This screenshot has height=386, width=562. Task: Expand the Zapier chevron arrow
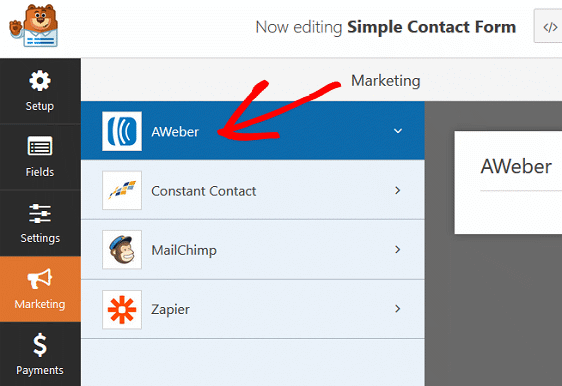pyautogui.click(x=397, y=309)
